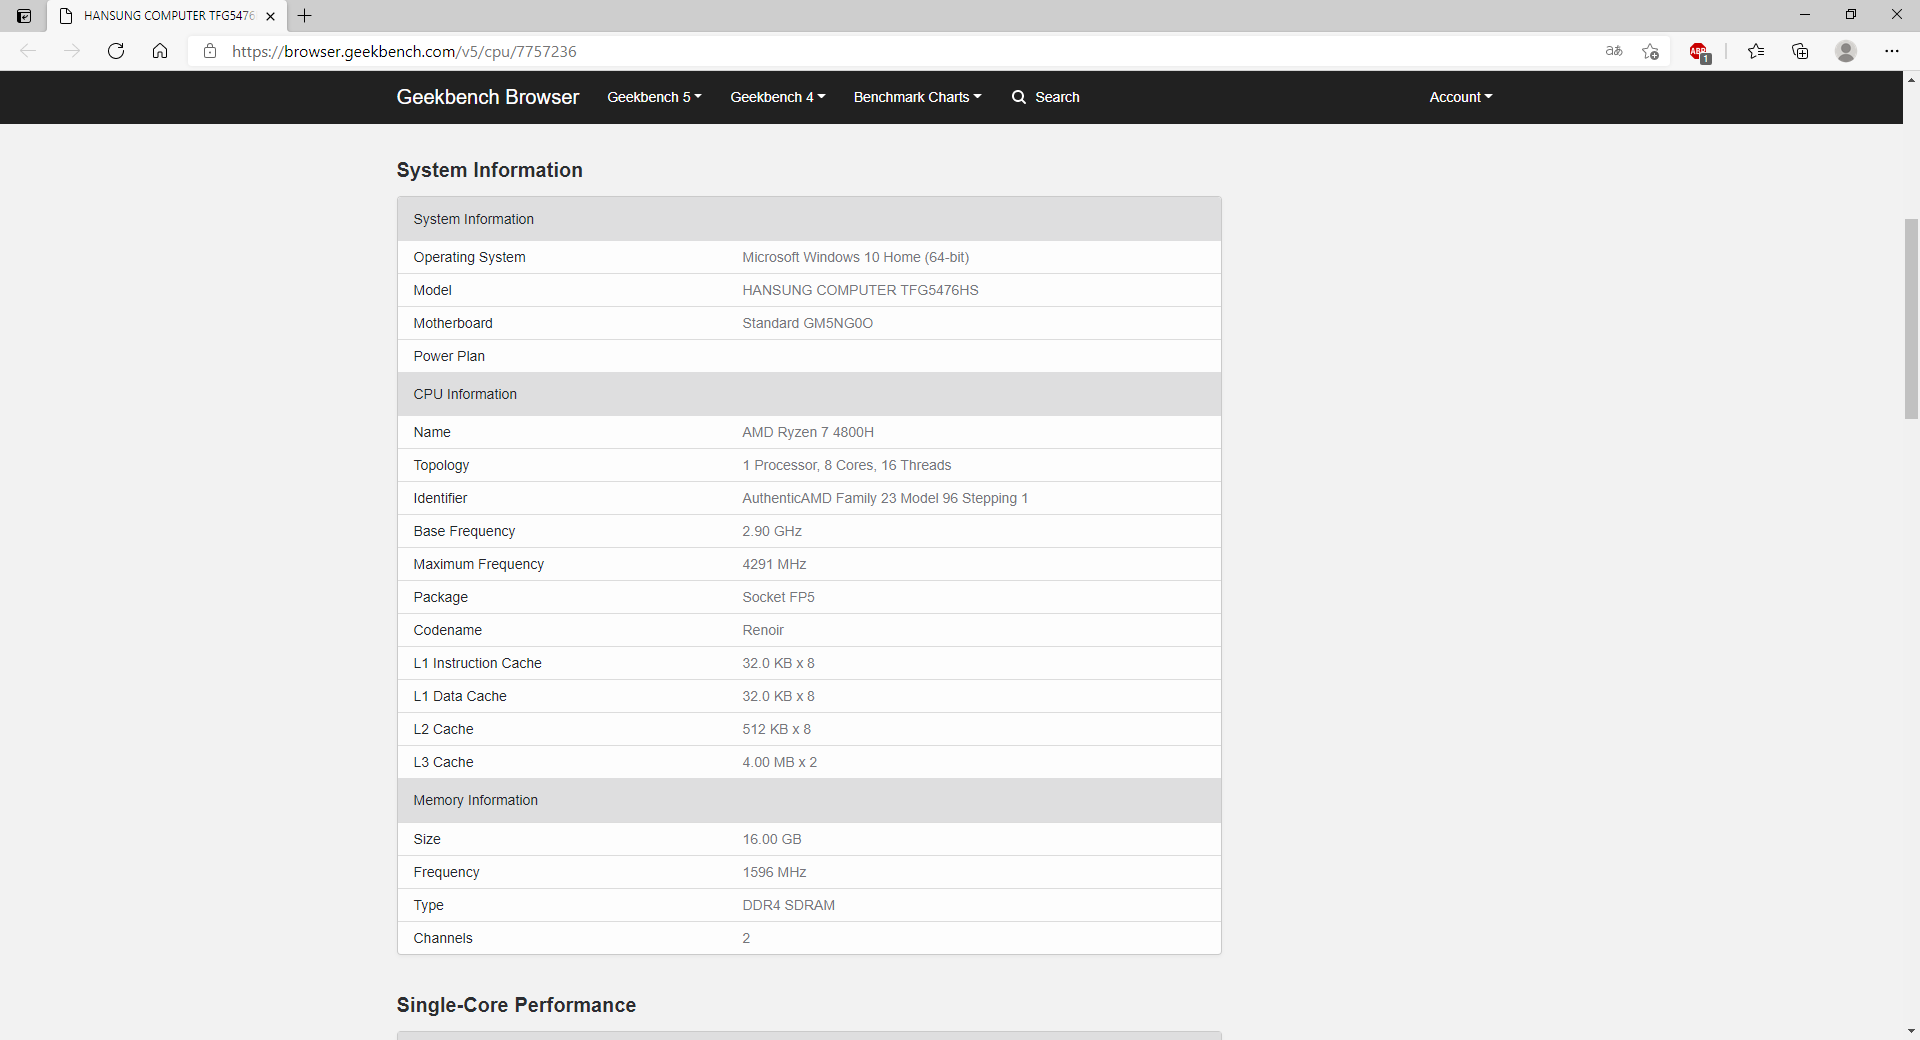
Task: Click the scrollbar up arrow
Action: pos(1911,80)
